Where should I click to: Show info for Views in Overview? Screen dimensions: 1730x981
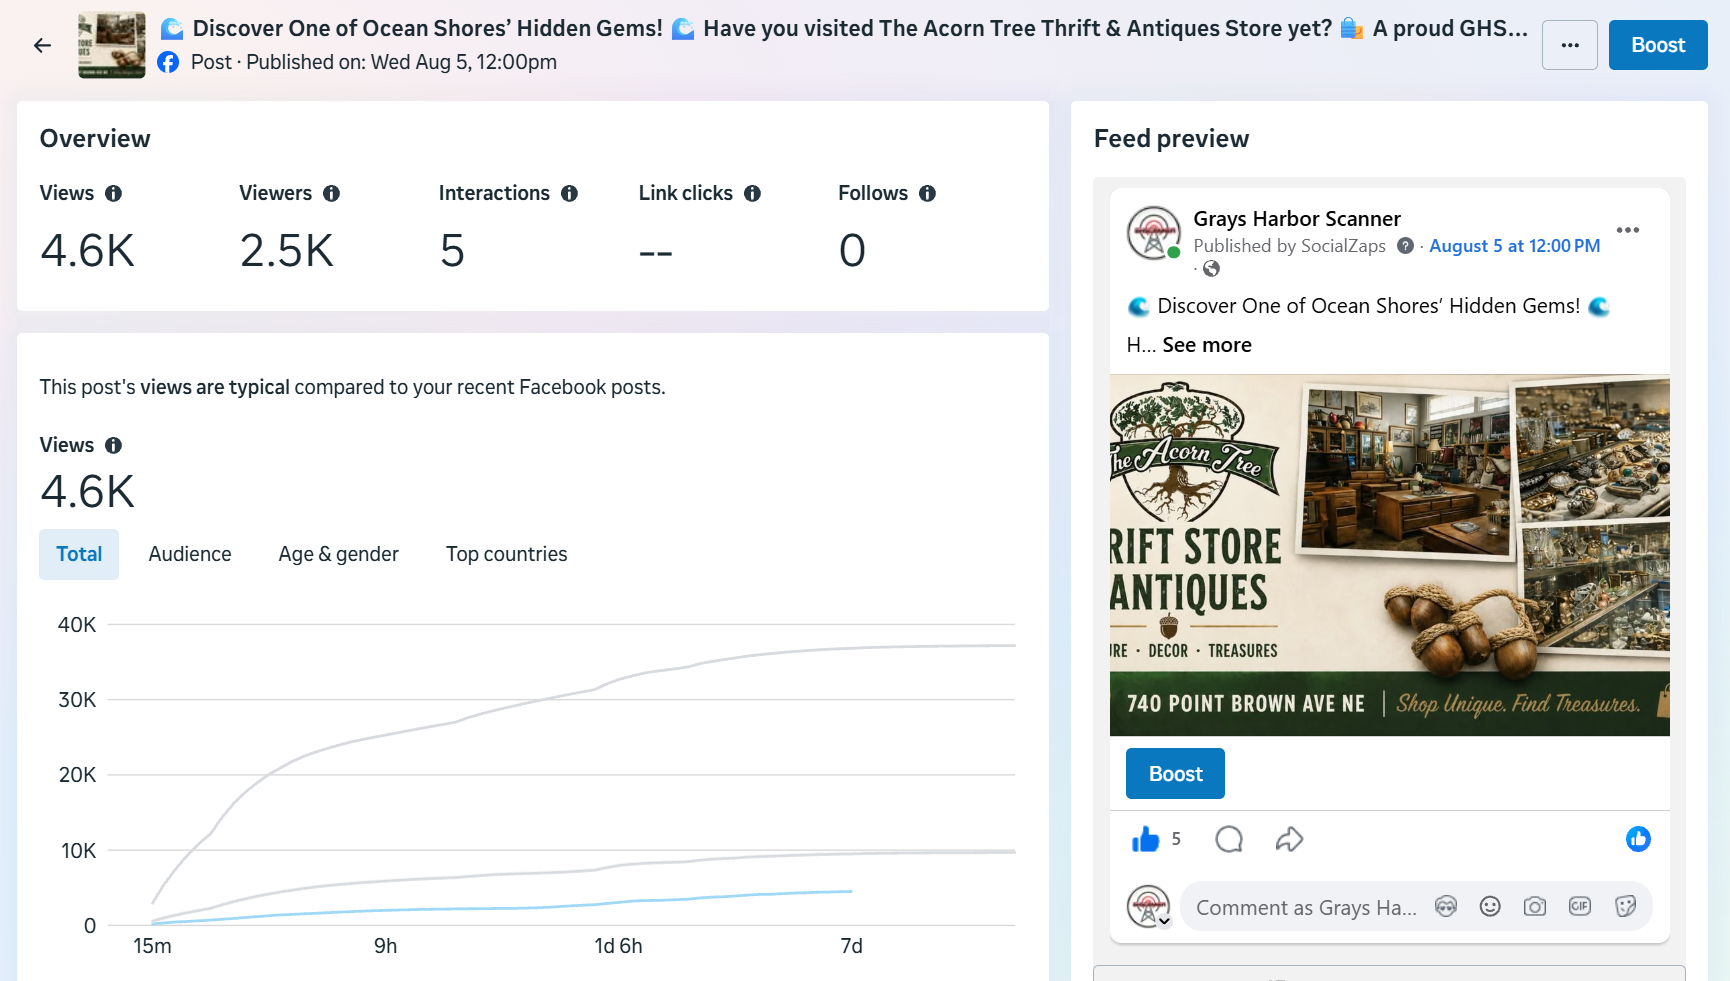[114, 193]
